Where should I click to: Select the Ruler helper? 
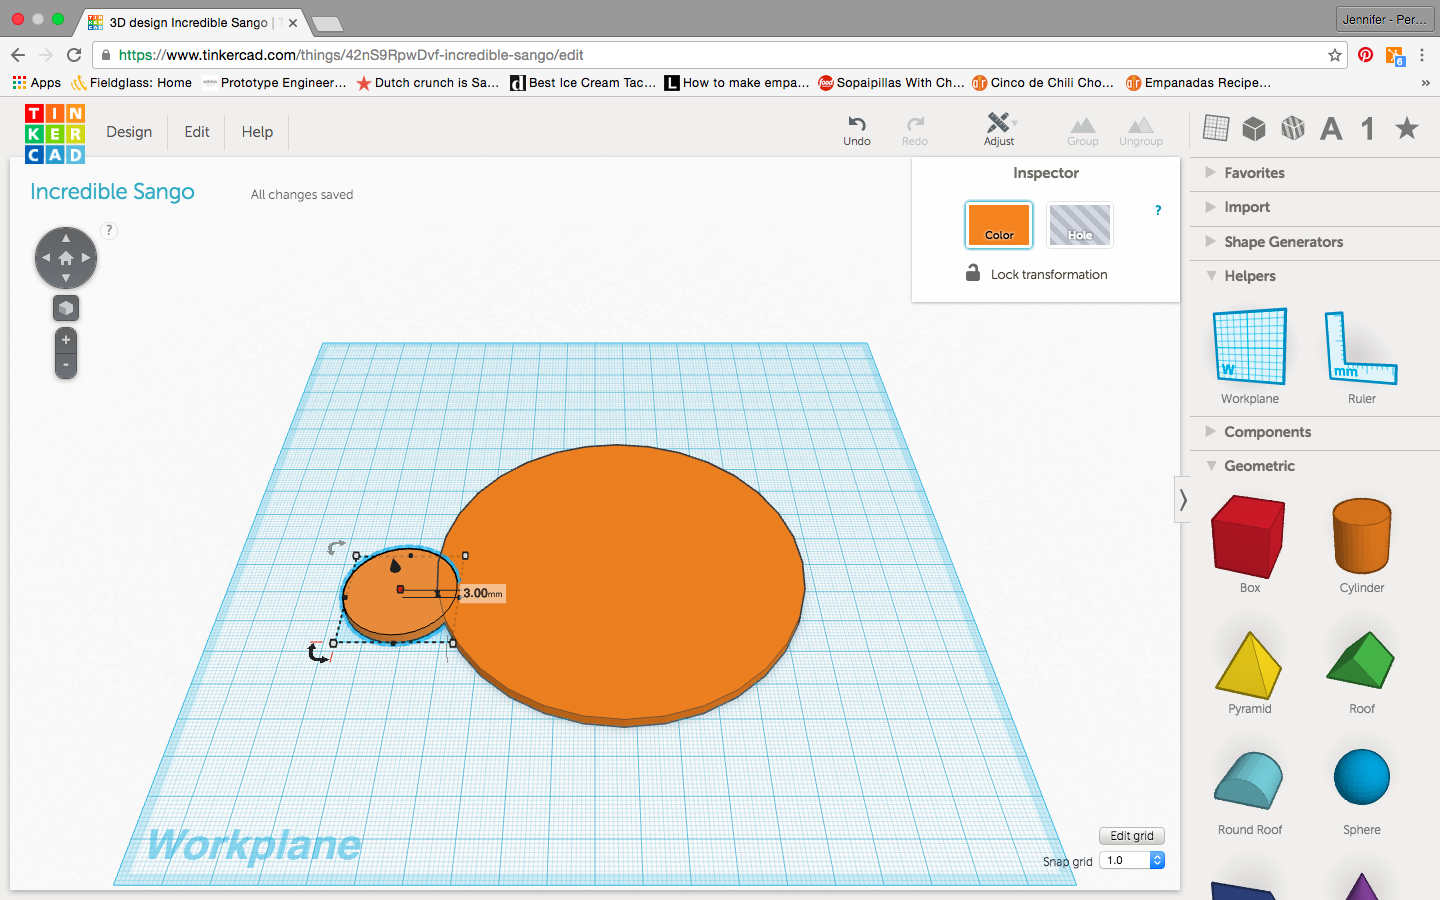1362,356
